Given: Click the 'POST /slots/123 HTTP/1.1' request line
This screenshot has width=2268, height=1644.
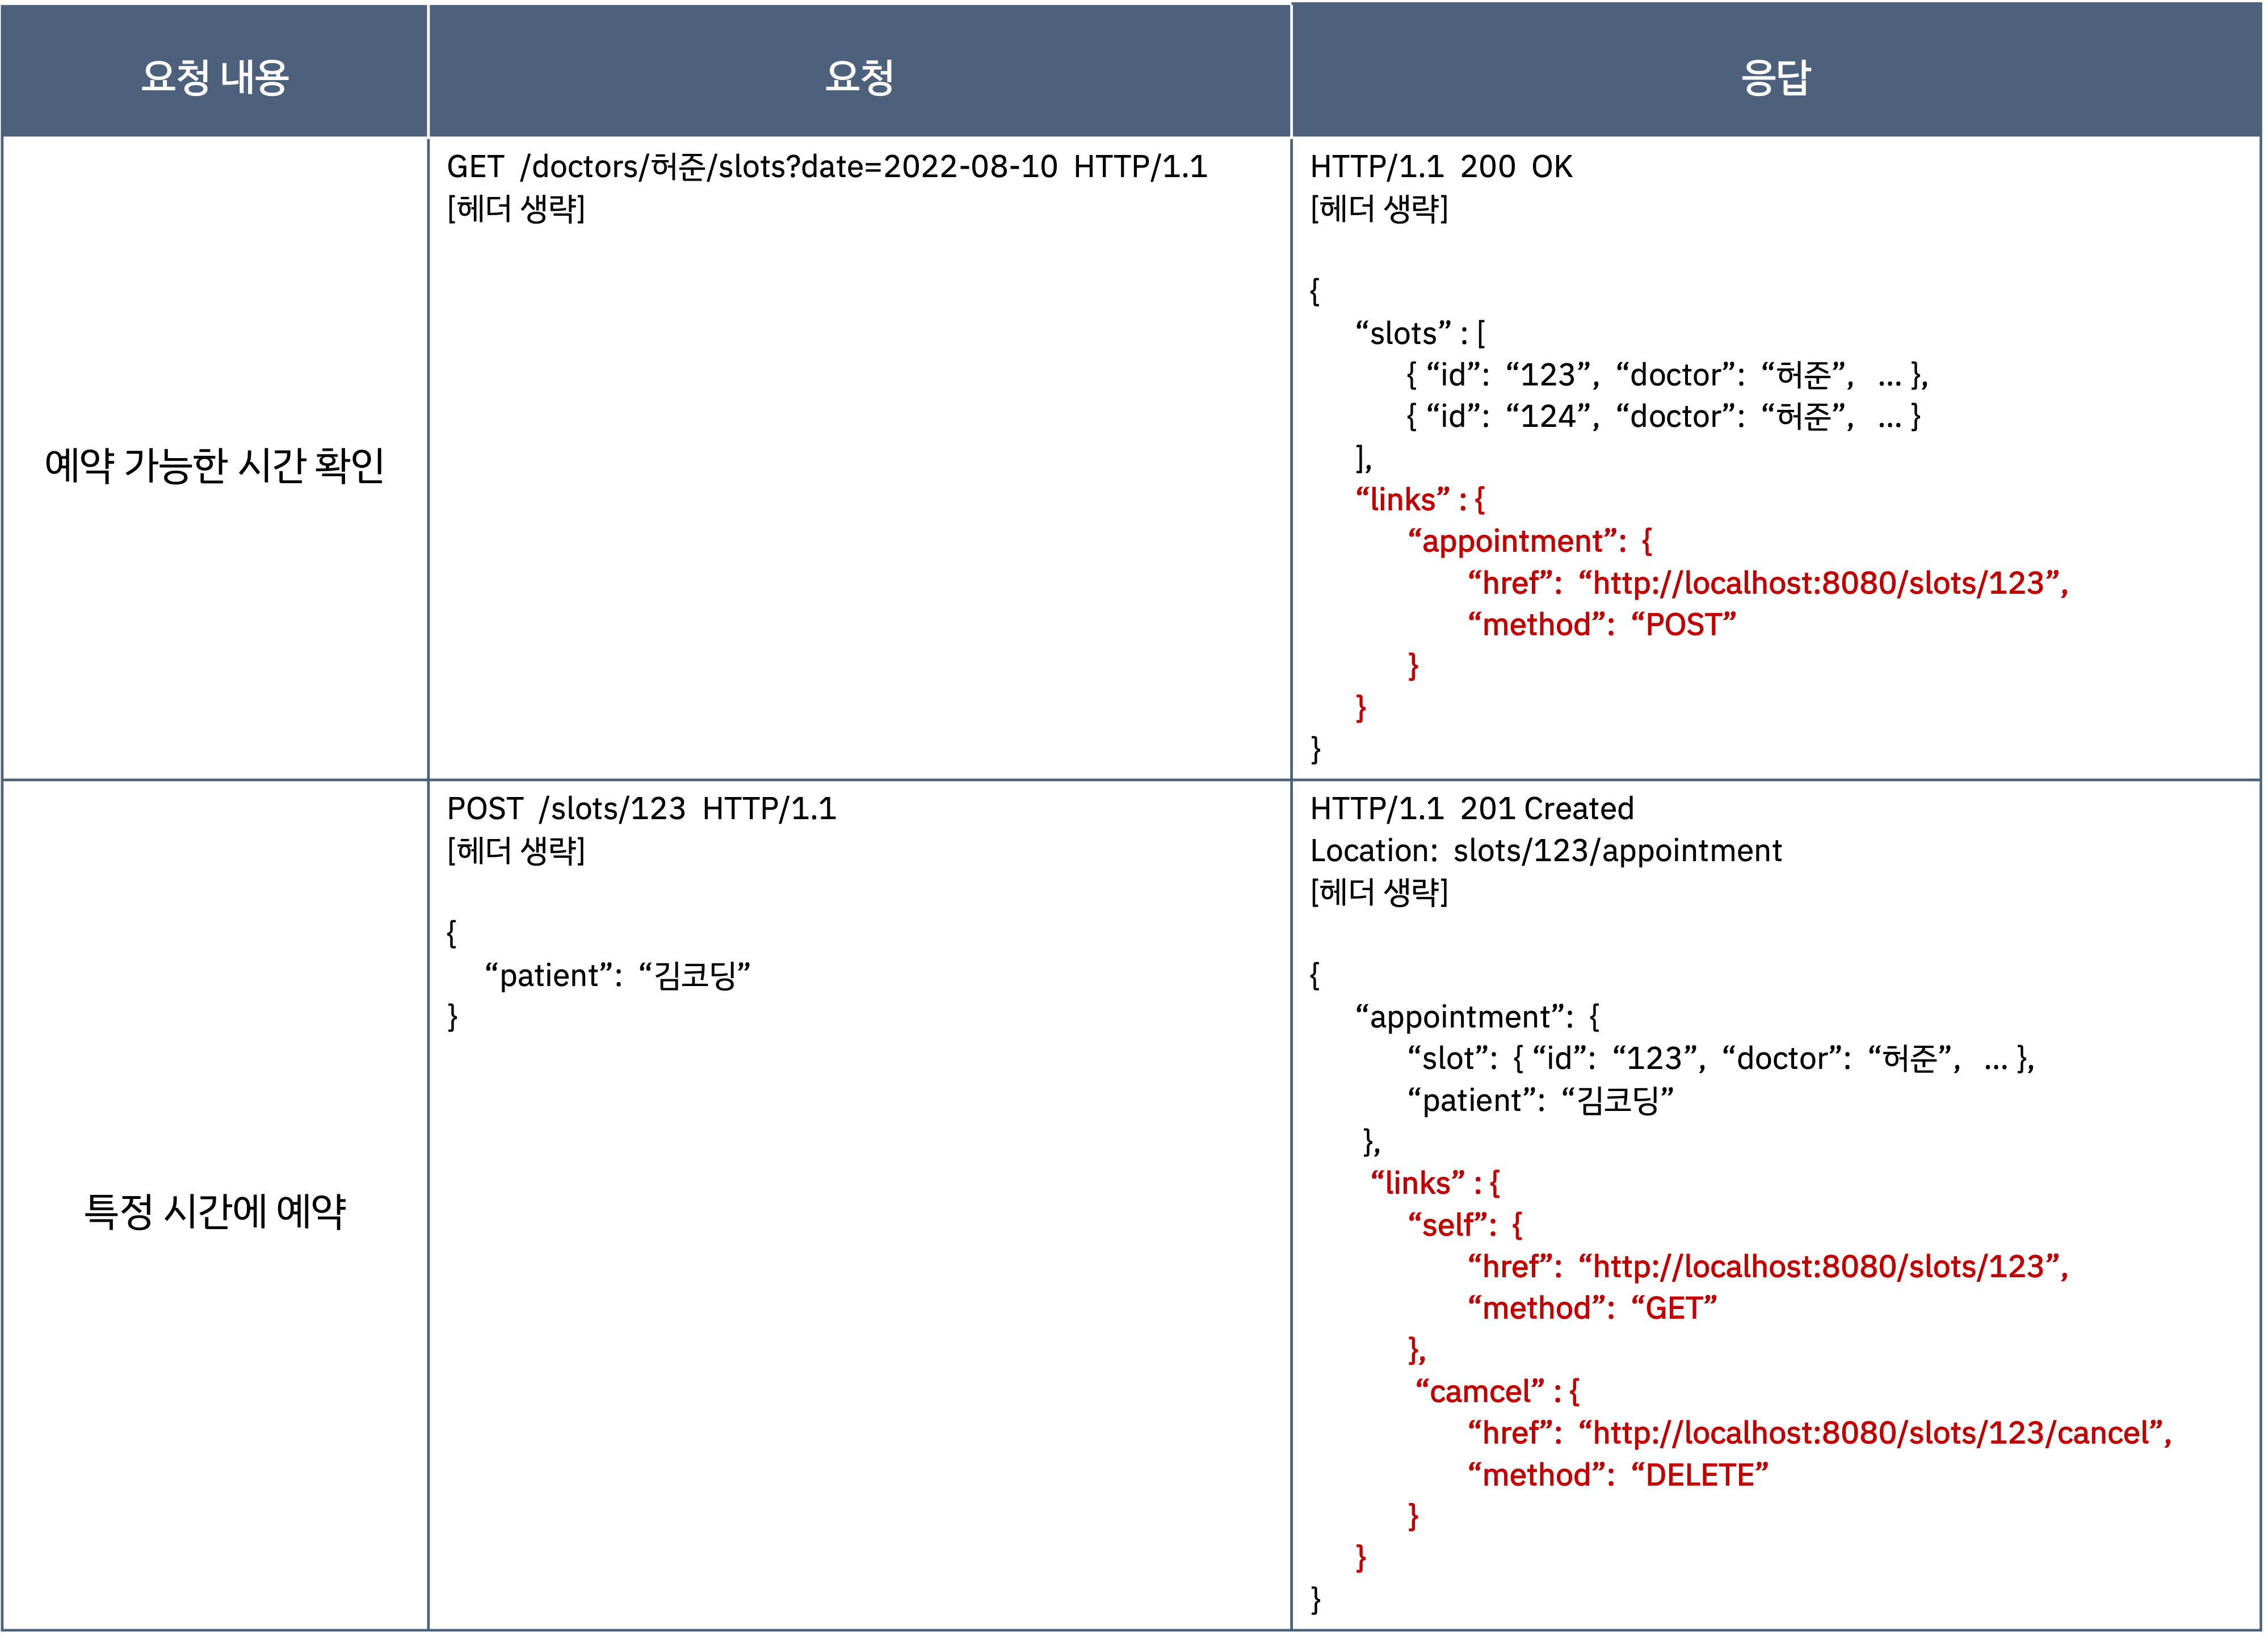Looking at the screenshot, I should pyautogui.click(x=642, y=808).
